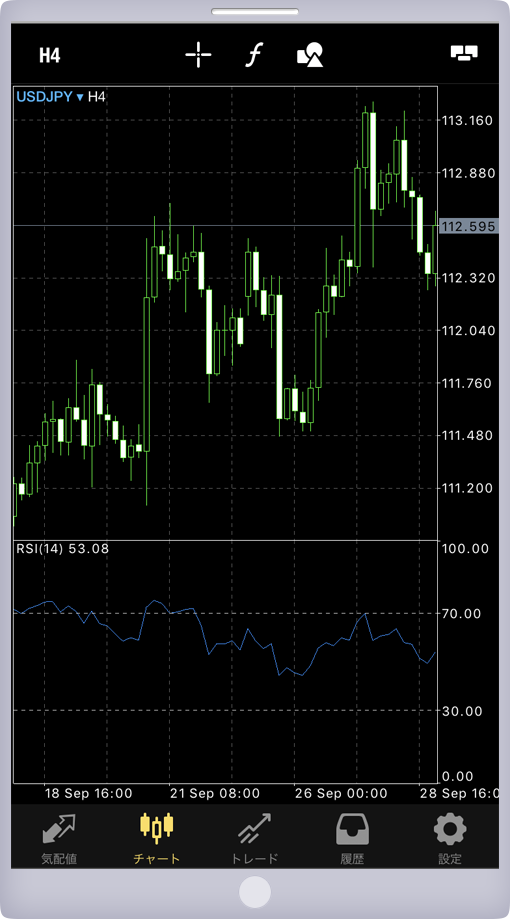
Task: Open the new order trade icon
Action: [464, 53]
